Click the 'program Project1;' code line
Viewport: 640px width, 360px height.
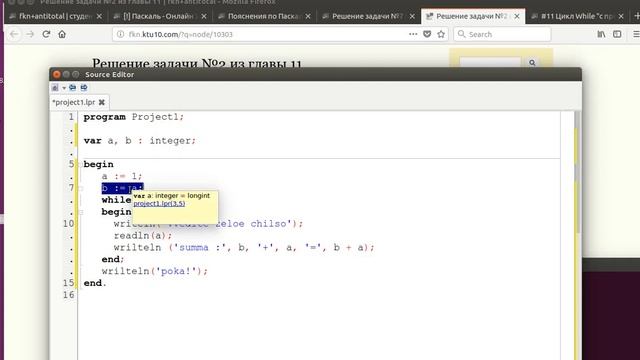(134, 117)
